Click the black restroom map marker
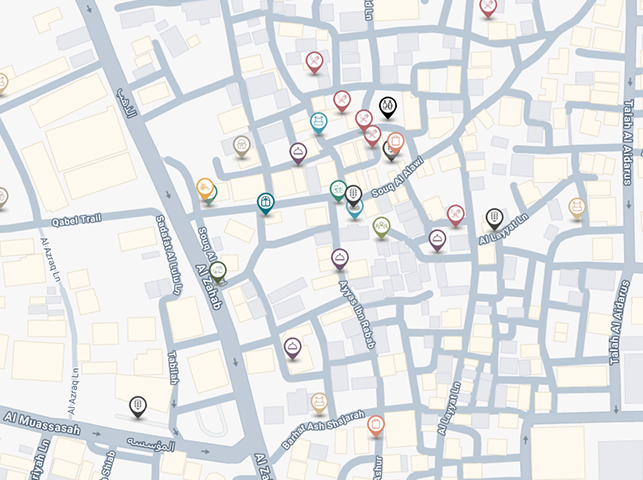The height and width of the screenshot is (480, 643). [388, 107]
